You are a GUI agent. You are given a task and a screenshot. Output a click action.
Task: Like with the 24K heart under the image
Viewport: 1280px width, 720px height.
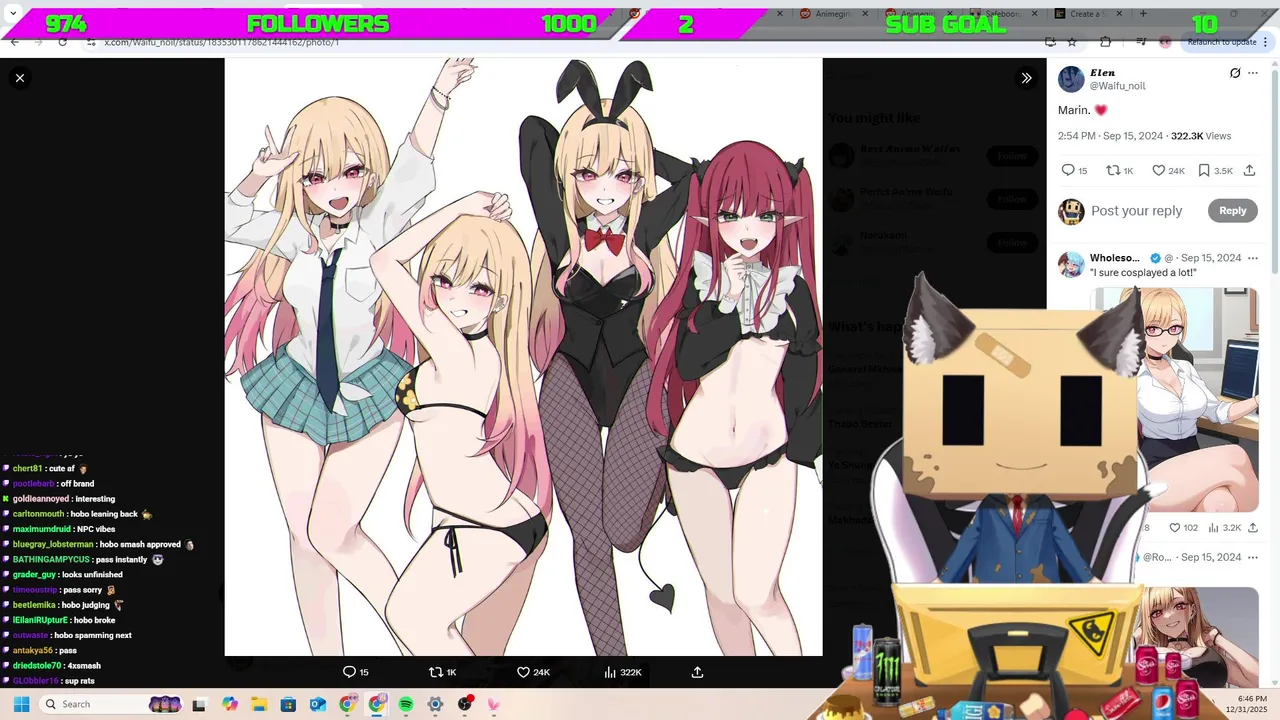coord(533,672)
